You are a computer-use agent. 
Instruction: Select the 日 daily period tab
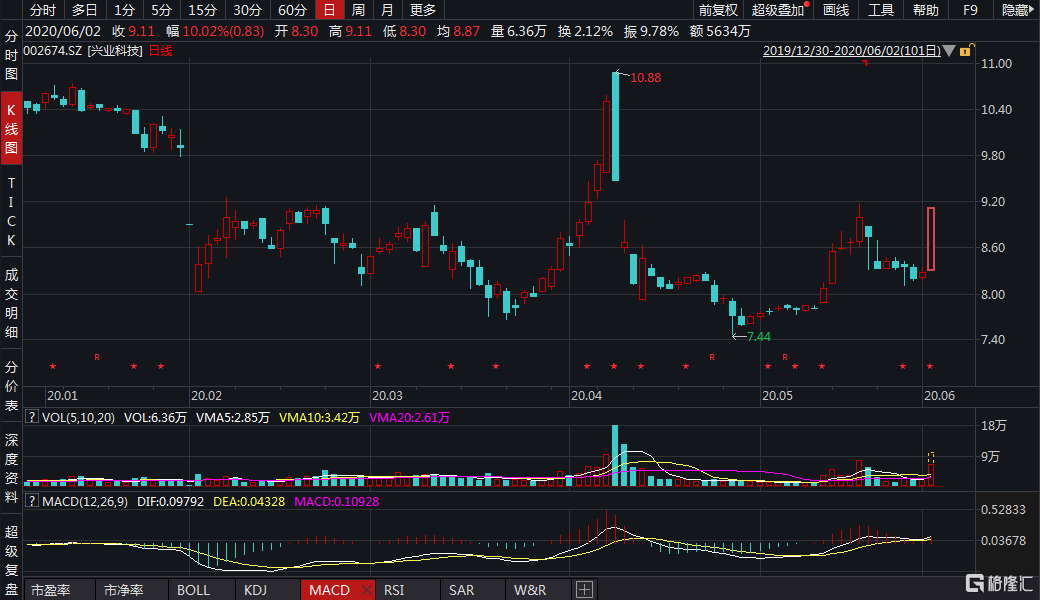tap(330, 10)
